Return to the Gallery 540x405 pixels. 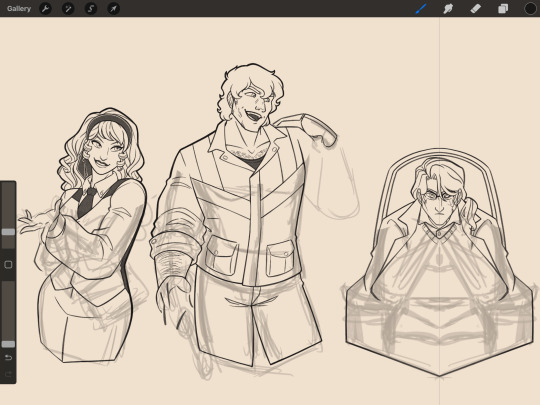[19, 9]
